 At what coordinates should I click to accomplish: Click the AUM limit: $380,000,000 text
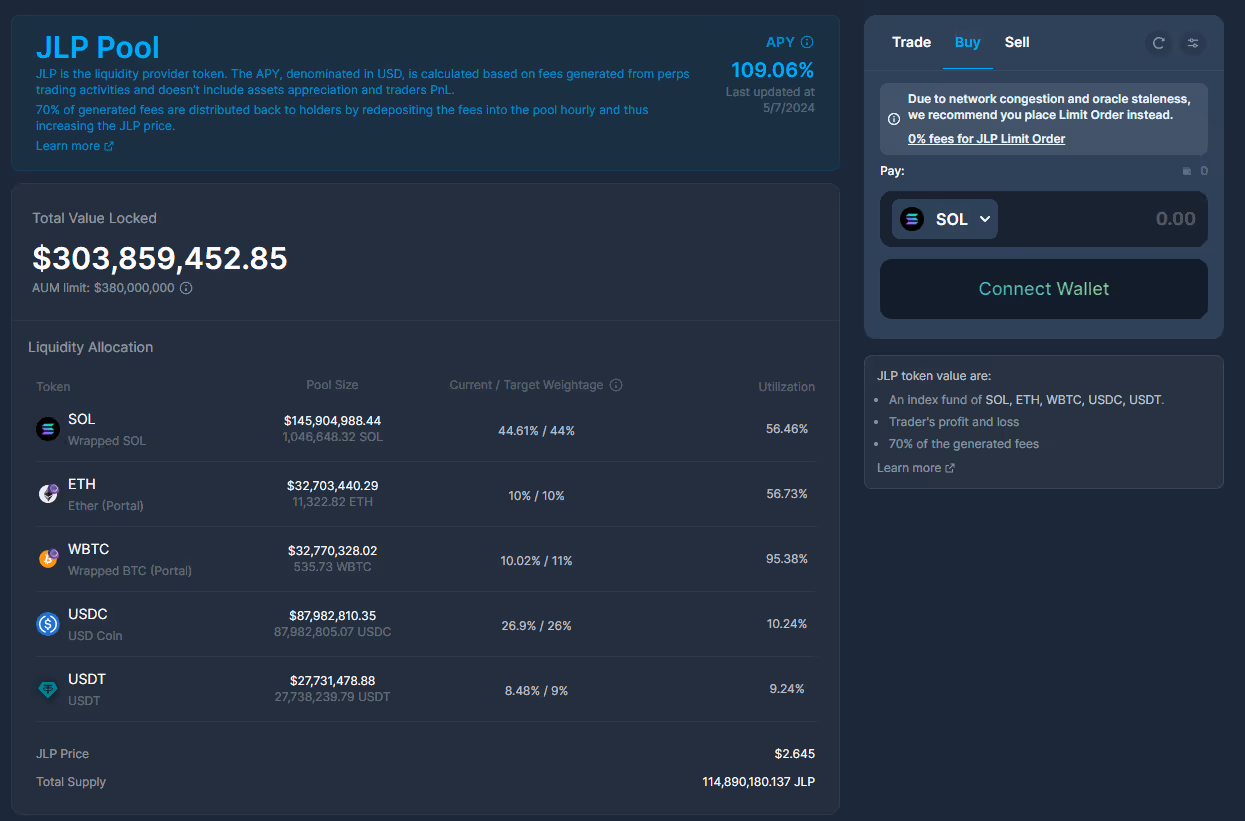103,288
